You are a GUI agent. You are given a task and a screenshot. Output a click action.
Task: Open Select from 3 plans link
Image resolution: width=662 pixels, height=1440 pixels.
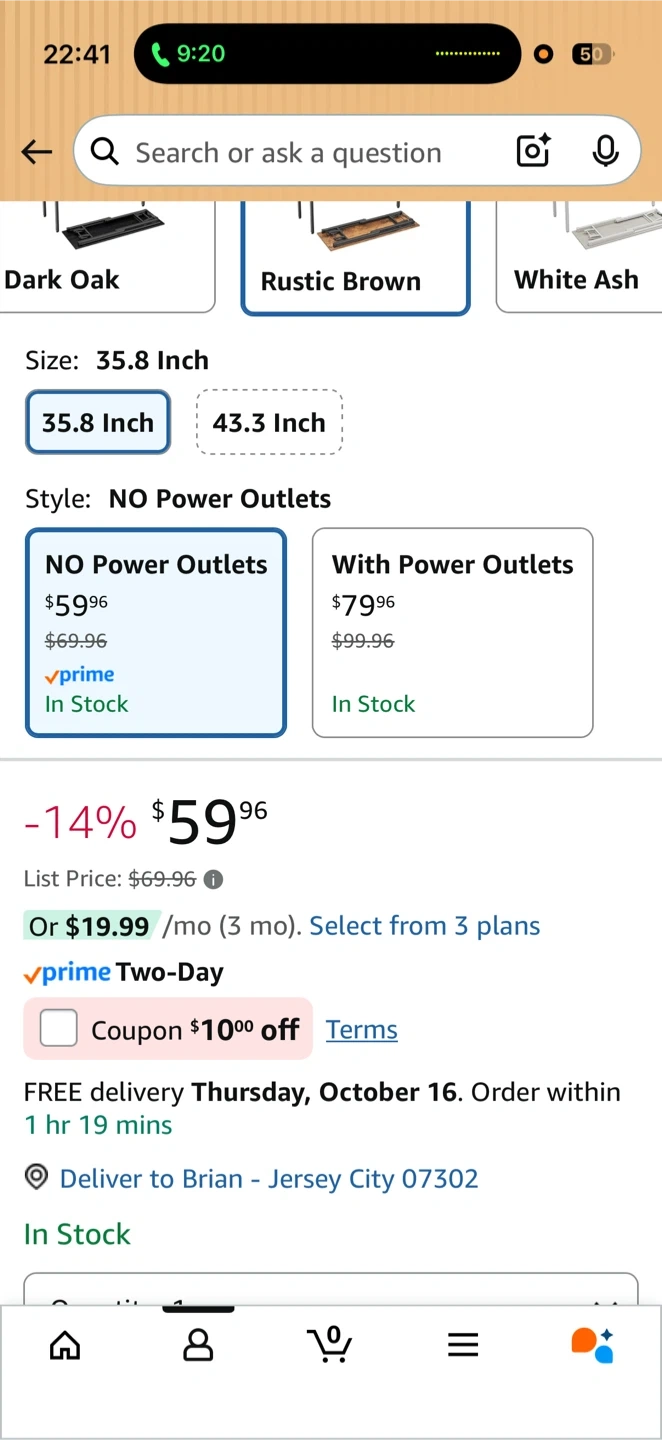click(x=424, y=926)
